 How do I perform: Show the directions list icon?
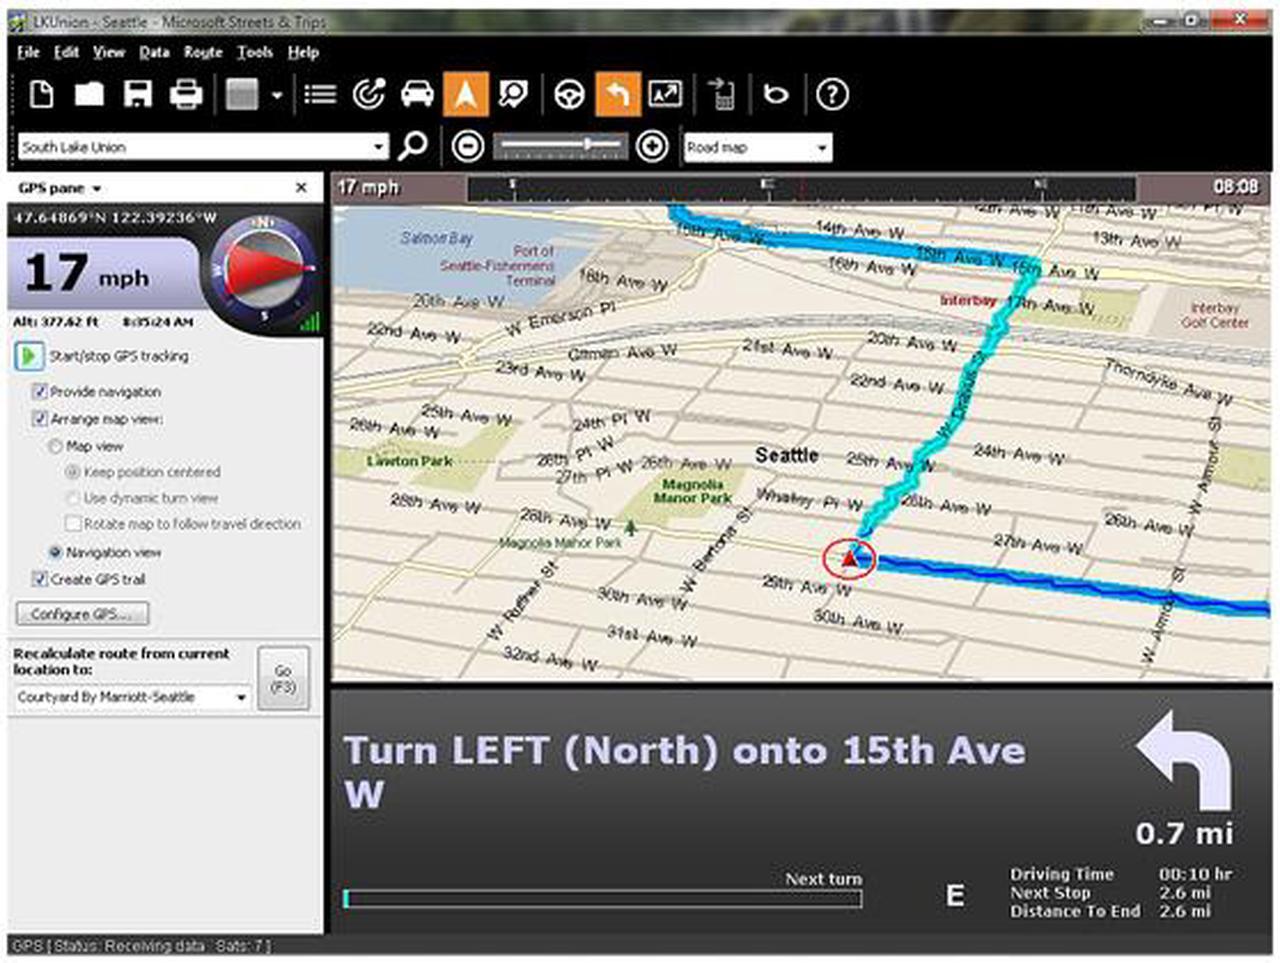click(320, 94)
